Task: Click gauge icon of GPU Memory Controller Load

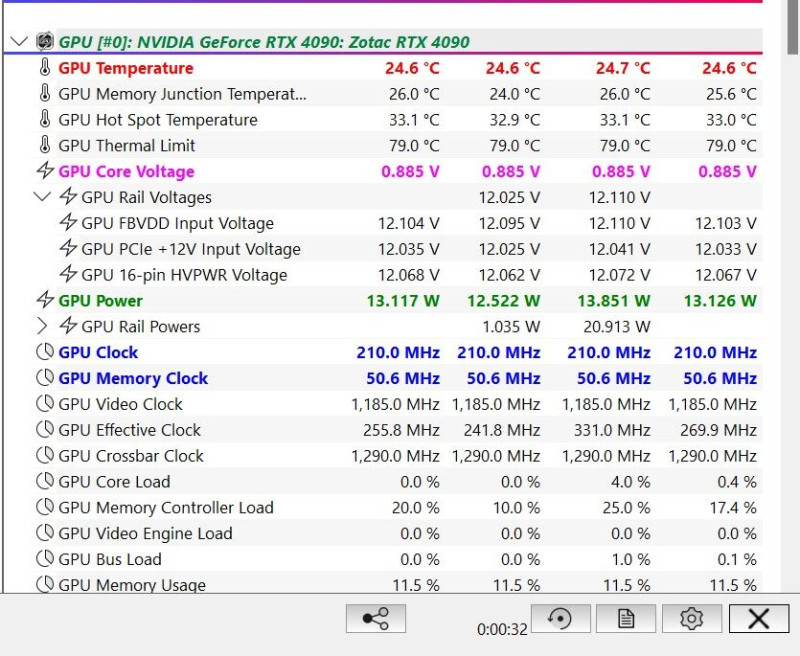Action: [x=45, y=508]
